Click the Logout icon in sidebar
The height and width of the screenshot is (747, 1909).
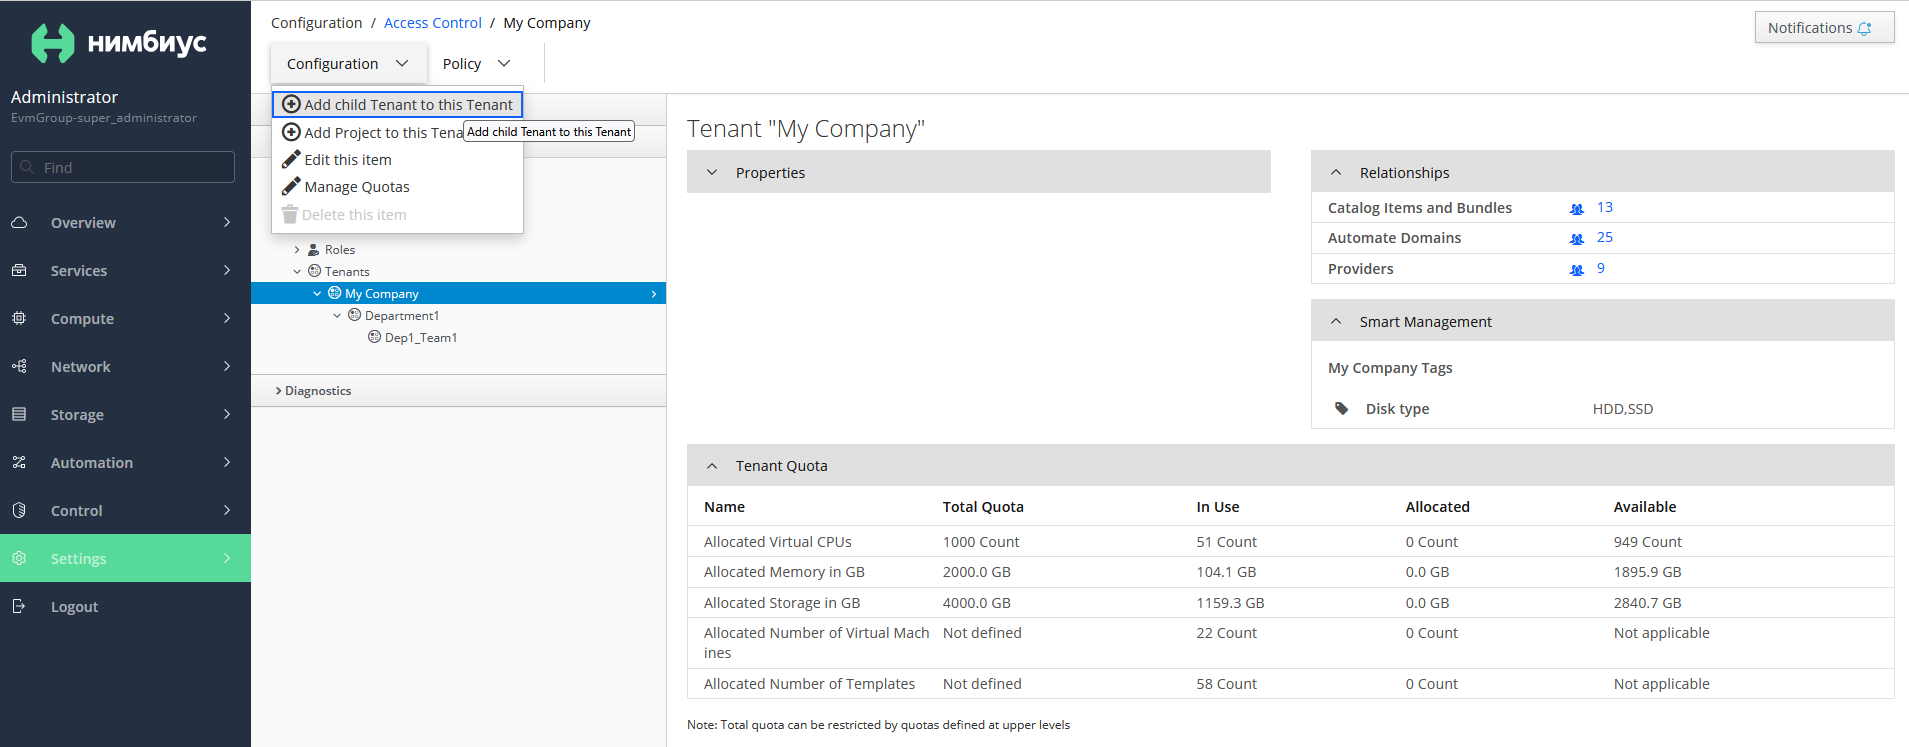(x=19, y=606)
